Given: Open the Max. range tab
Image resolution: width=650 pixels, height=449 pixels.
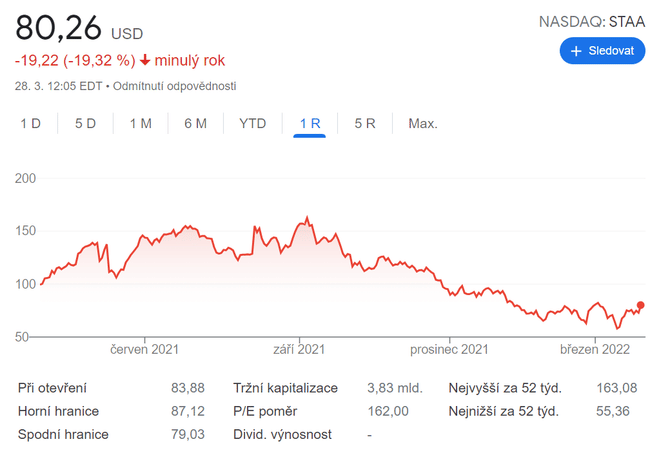Looking at the screenshot, I should pos(422,124).
